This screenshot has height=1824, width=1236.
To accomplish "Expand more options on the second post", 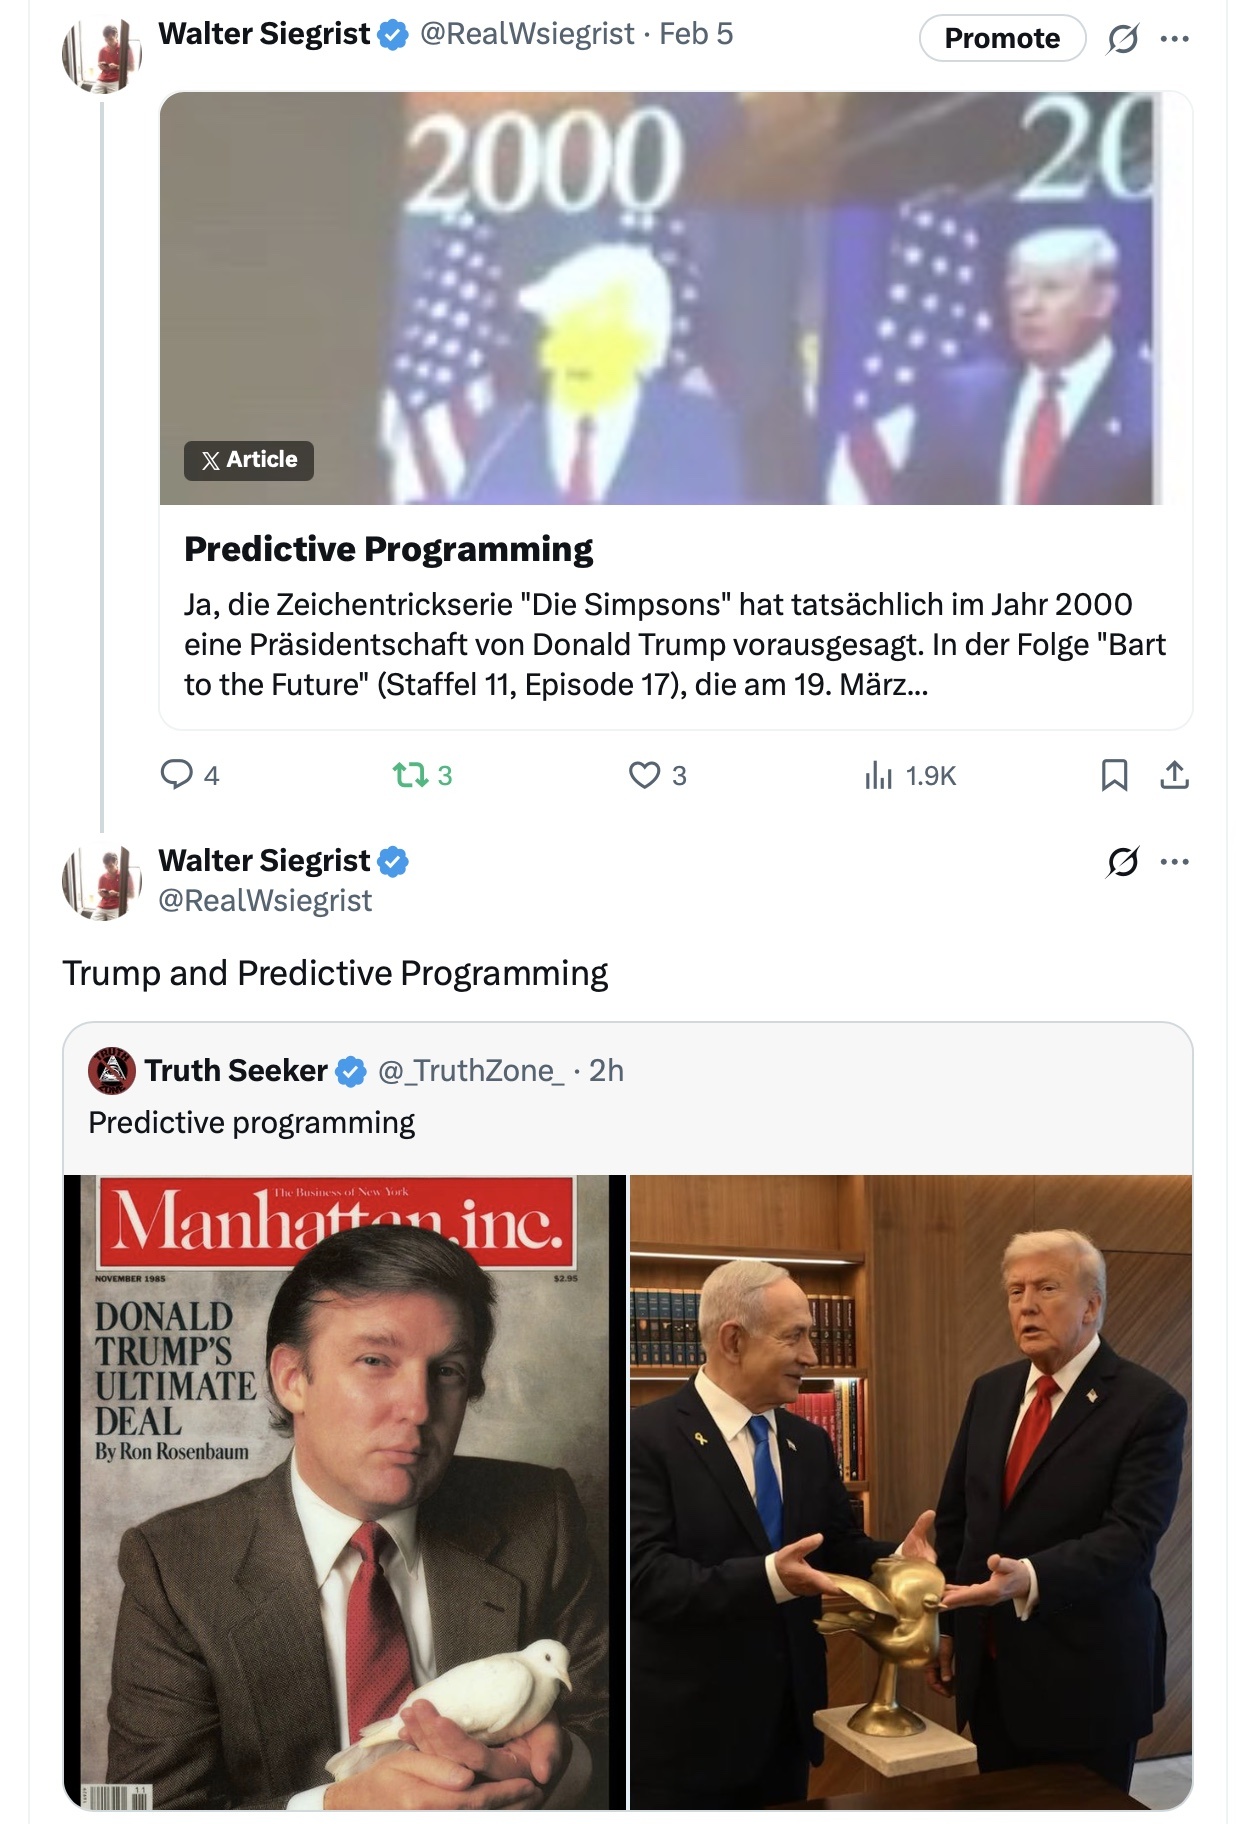I will click(1175, 861).
